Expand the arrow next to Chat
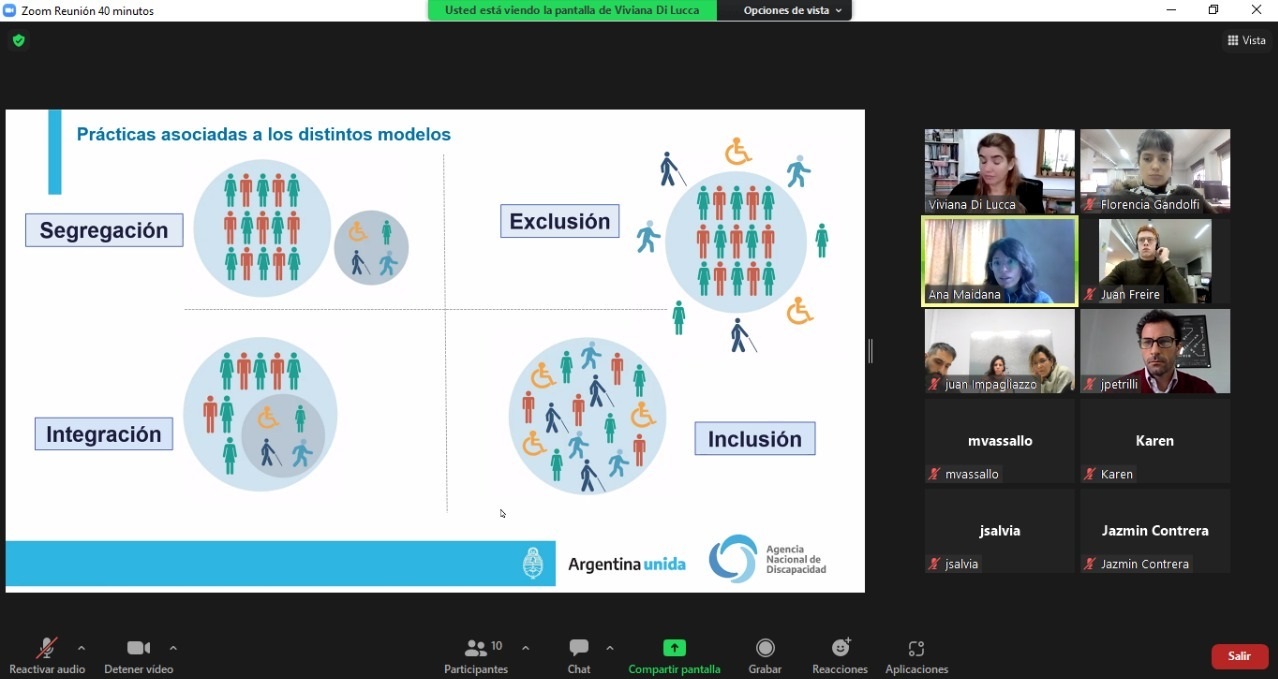Viewport: 1278px width, 679px height. click(x=610, y=648)
